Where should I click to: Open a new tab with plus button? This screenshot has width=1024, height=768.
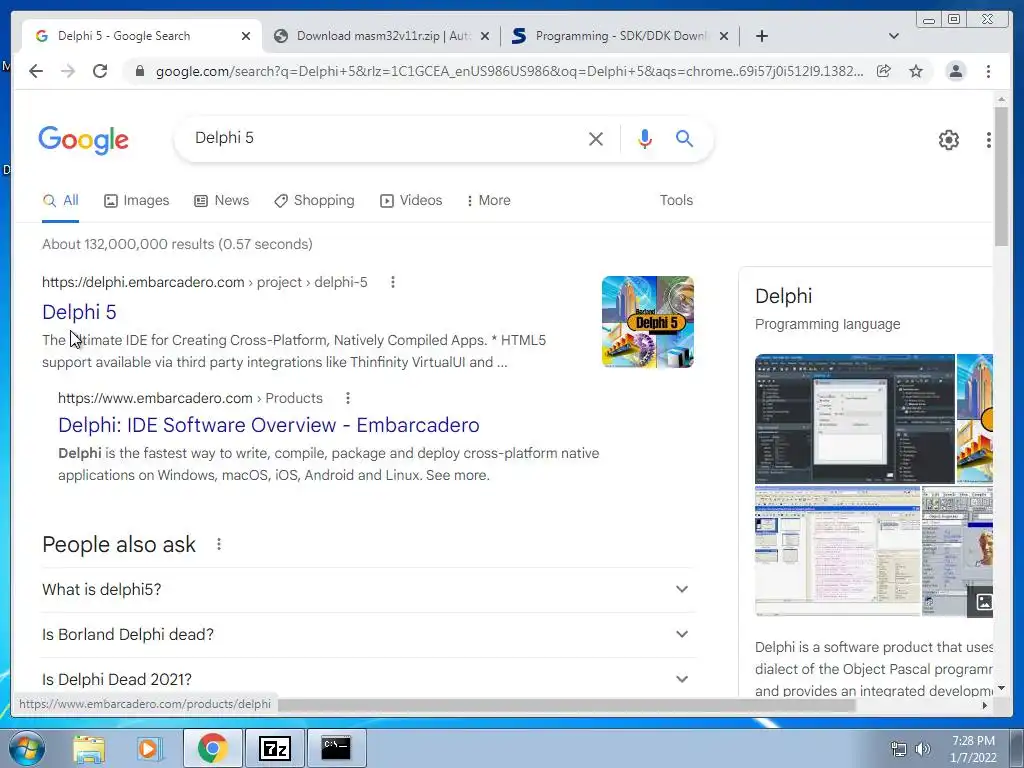pos(761,36)
